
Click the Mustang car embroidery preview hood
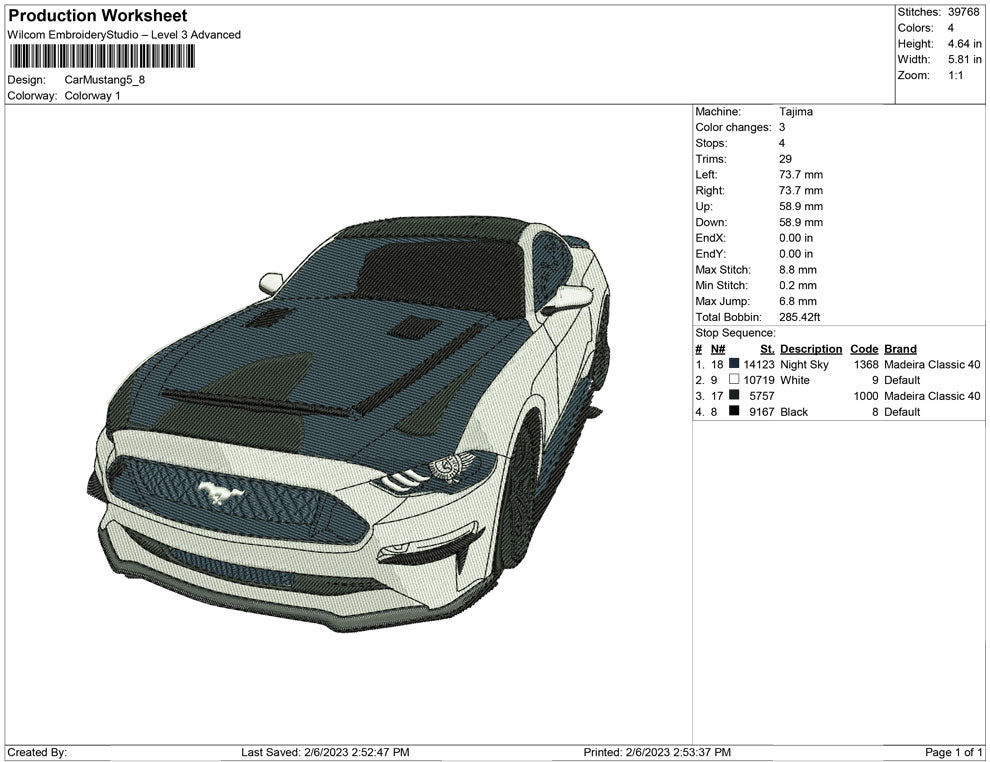[330, 360]
